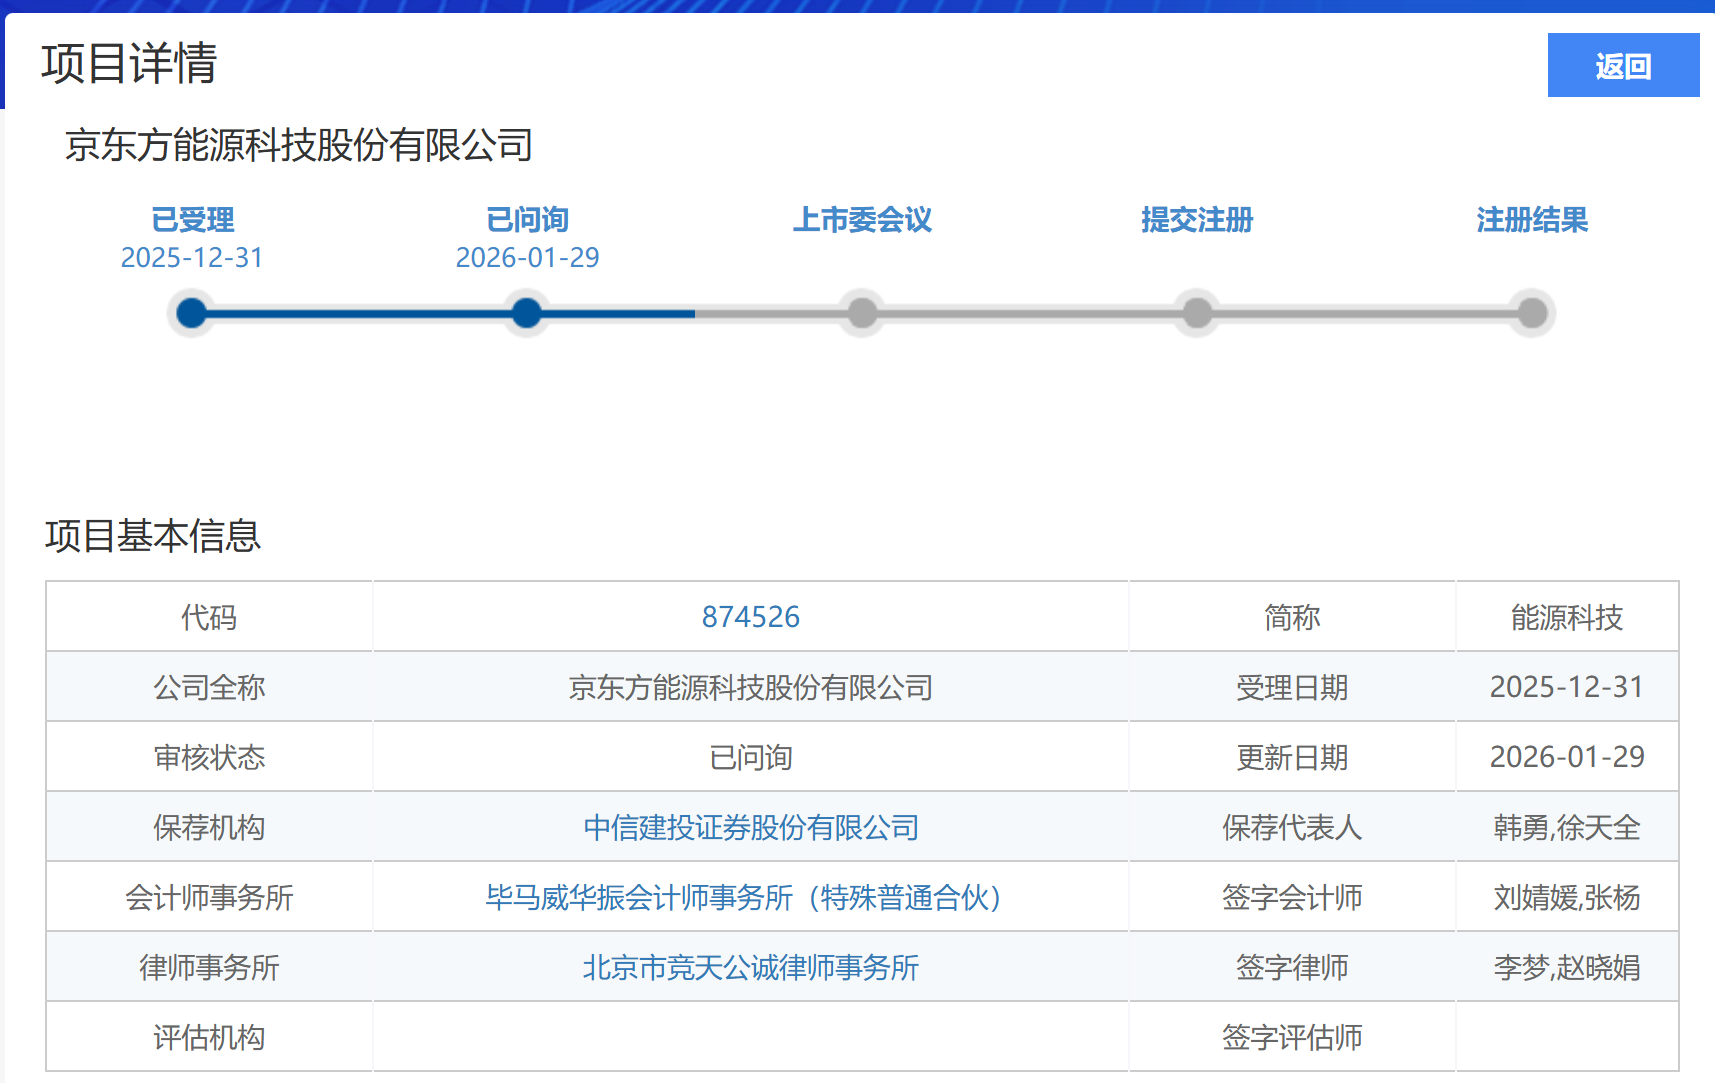Click the 返回 button

coord(1622,66)
